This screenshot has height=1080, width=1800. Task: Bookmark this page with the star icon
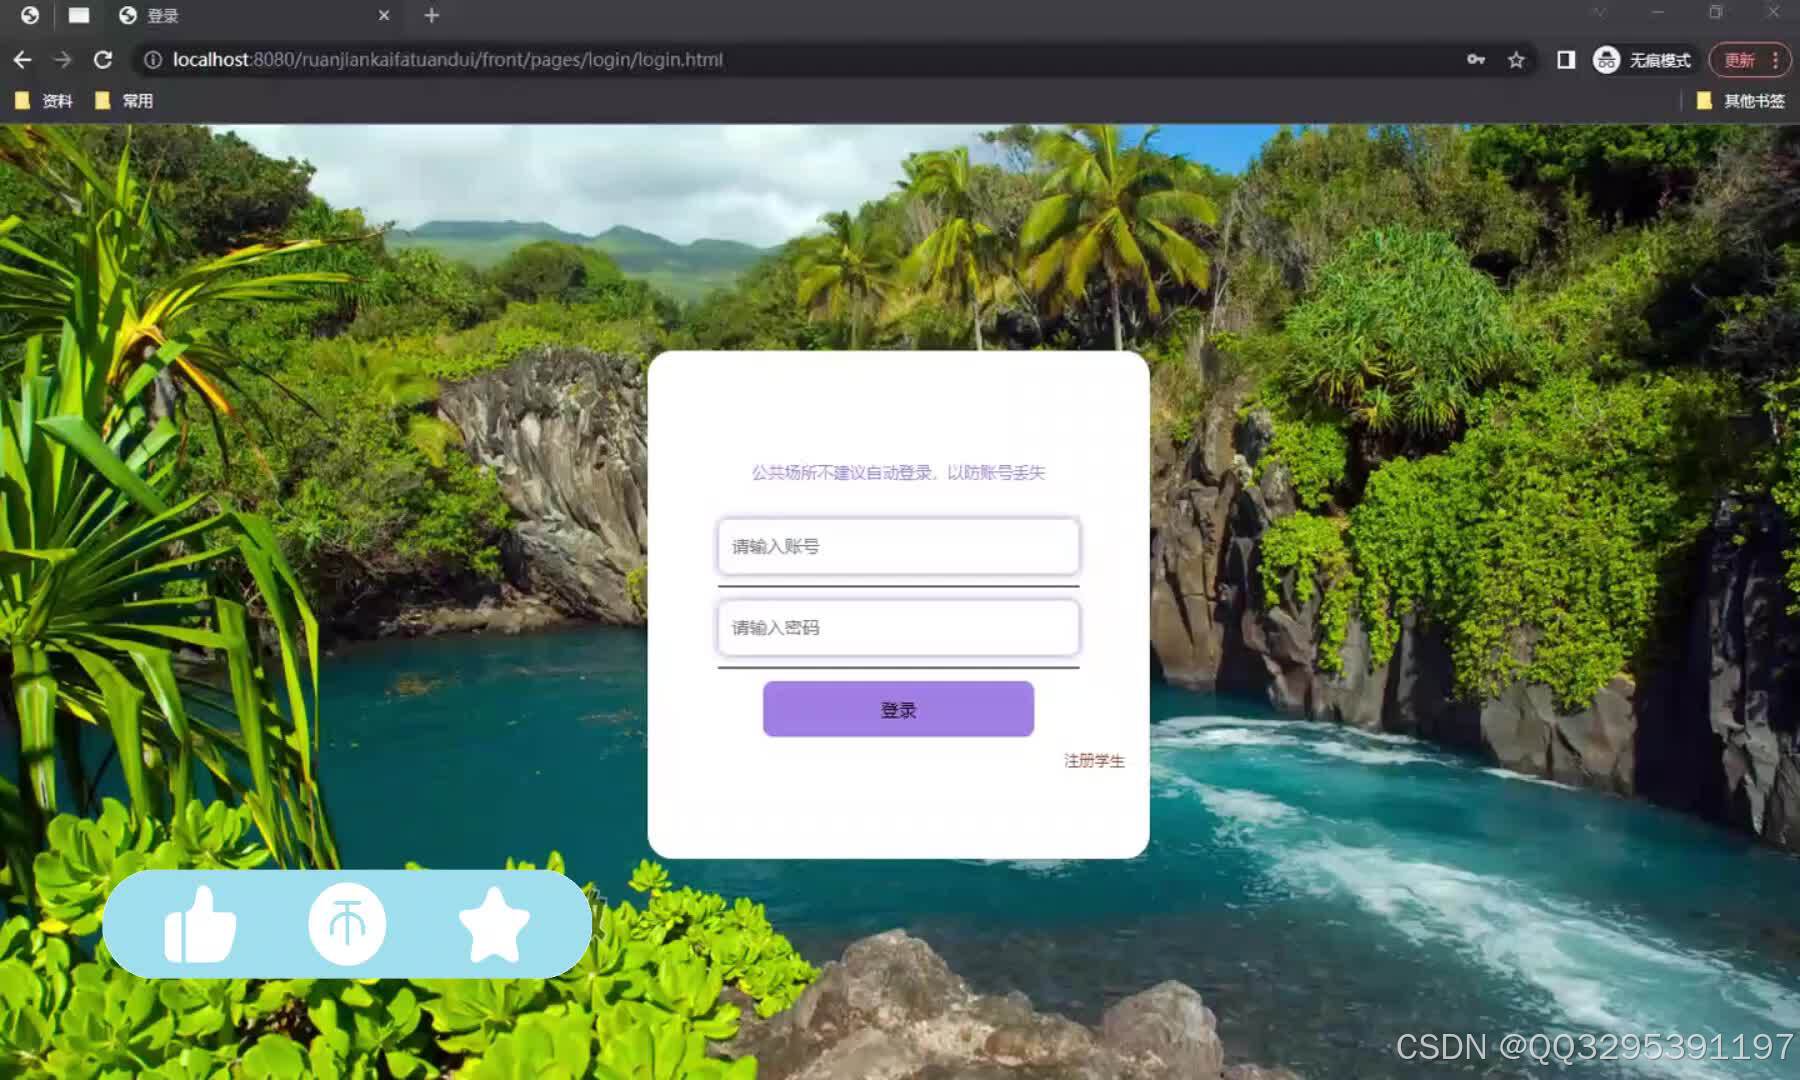(x=1516, y=60)
